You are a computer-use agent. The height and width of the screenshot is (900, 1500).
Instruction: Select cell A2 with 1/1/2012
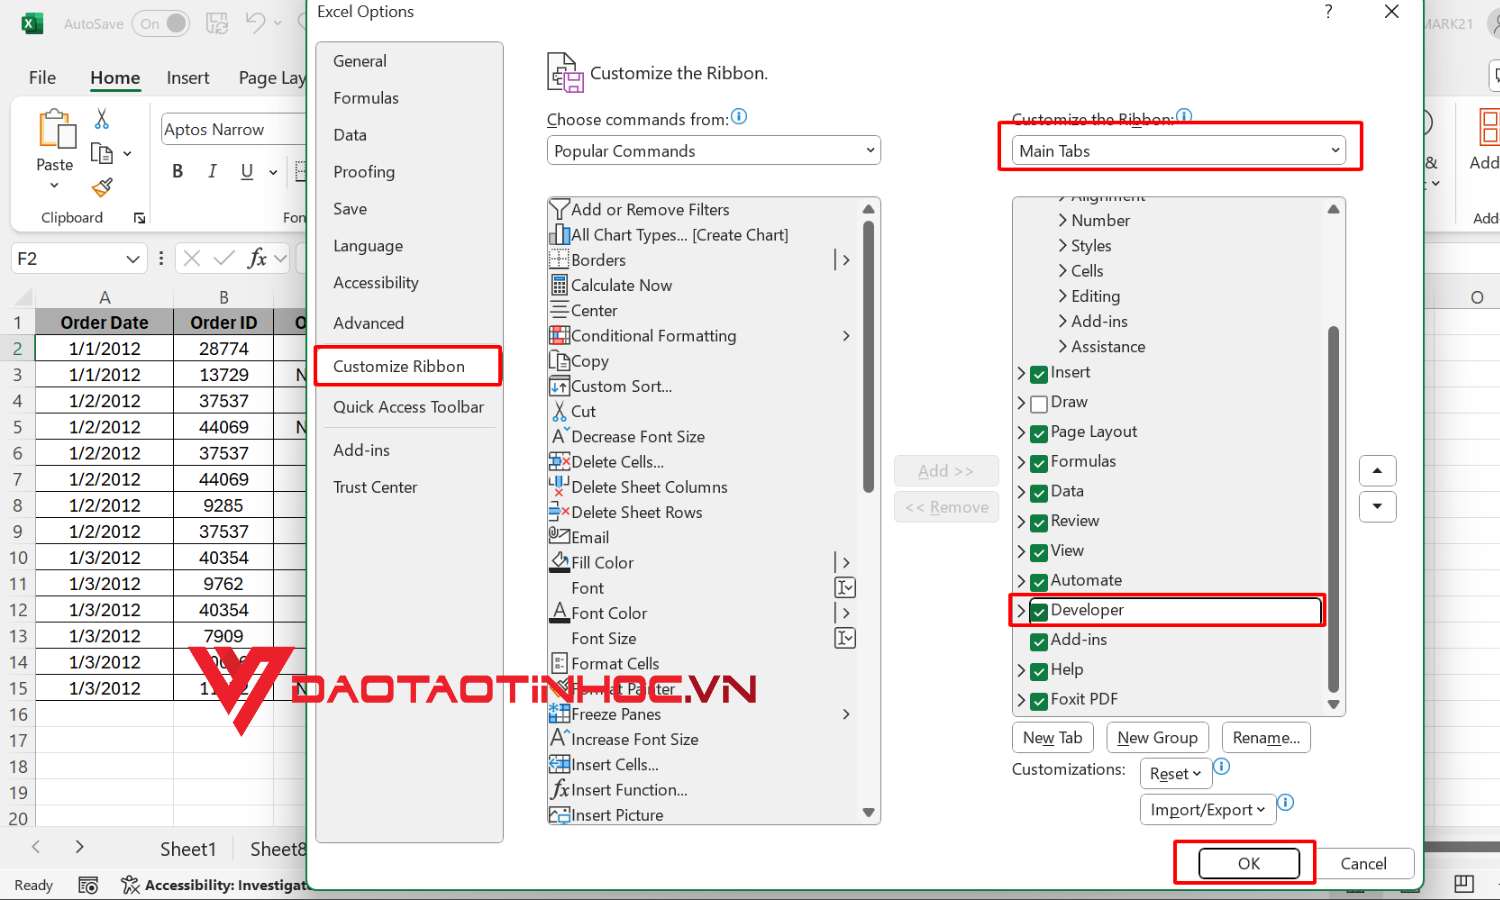[104, 348]
